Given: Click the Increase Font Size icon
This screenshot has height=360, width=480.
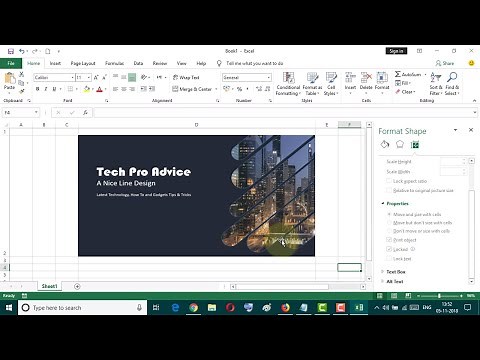Looking at the screenshot, I should [96, 77].
